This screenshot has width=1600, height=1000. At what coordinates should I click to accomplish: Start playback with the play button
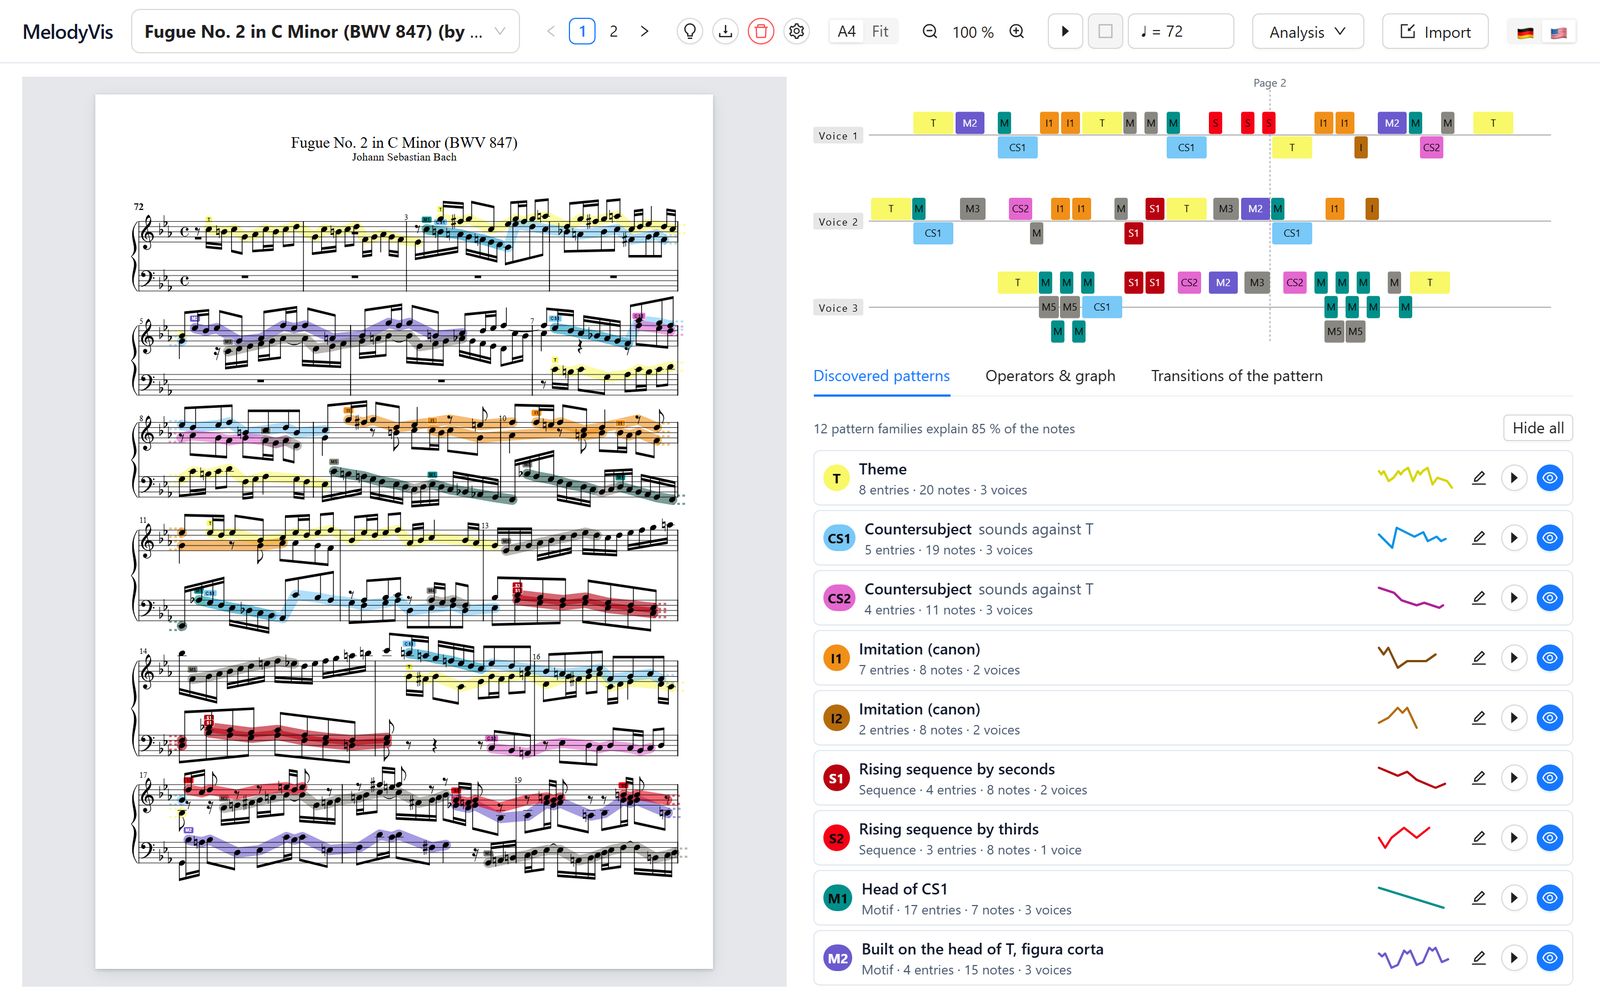[x=1065, y=31]
